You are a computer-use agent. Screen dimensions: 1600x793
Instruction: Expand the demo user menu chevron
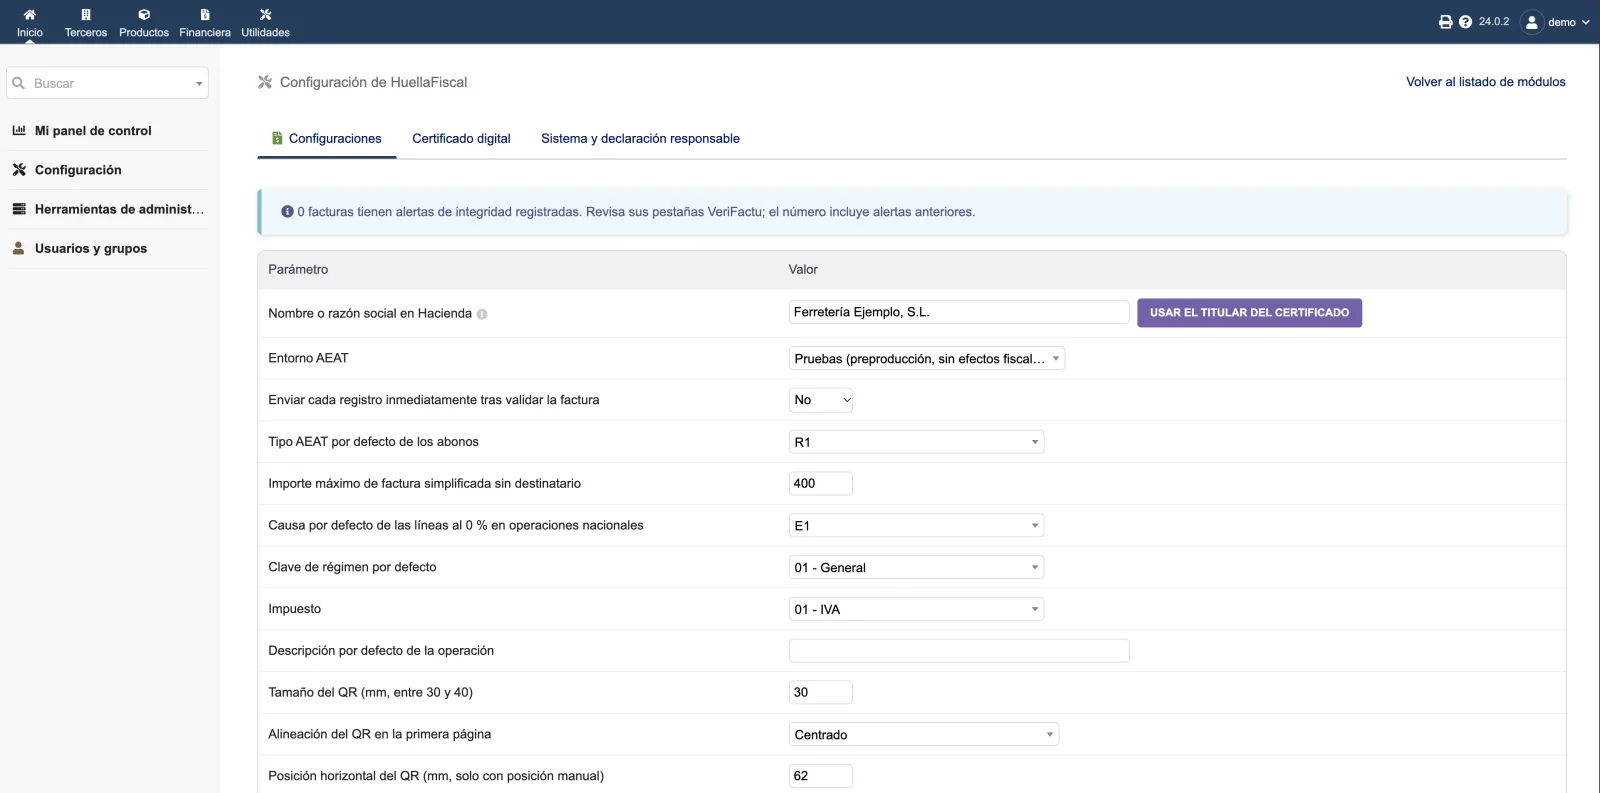click(x=1585, y=22)
